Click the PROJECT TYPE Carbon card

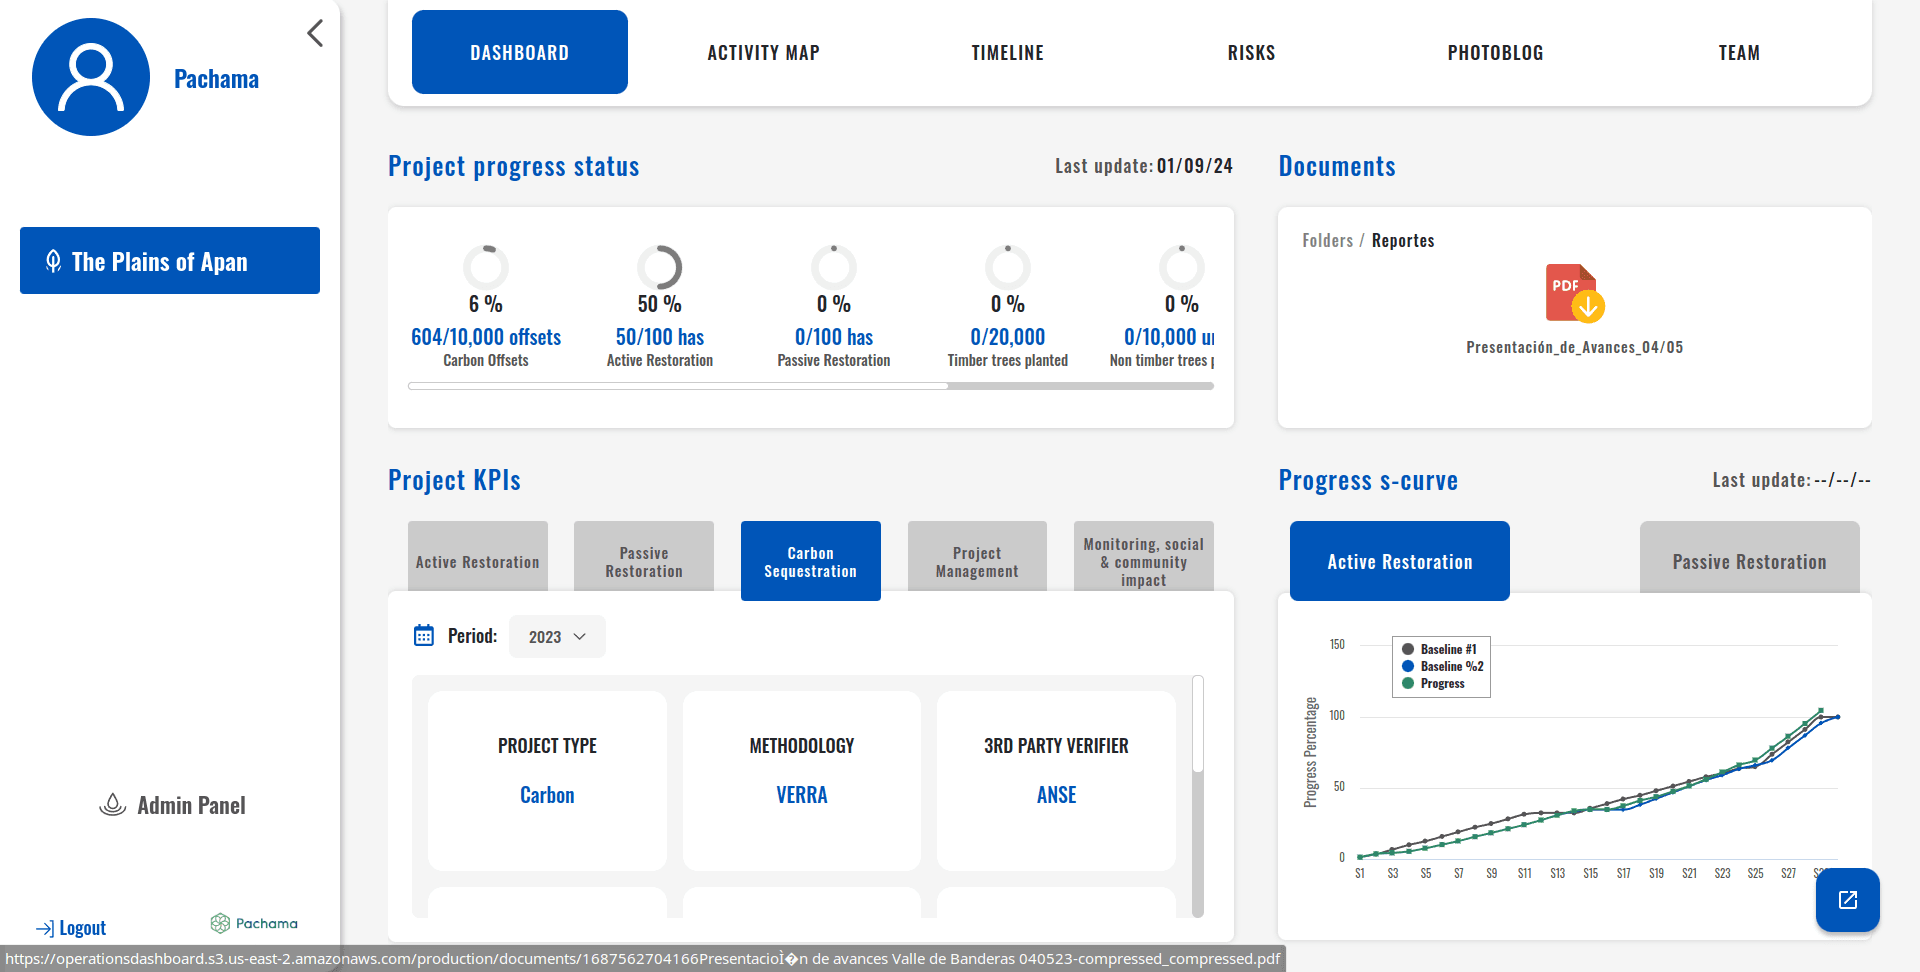547,780
